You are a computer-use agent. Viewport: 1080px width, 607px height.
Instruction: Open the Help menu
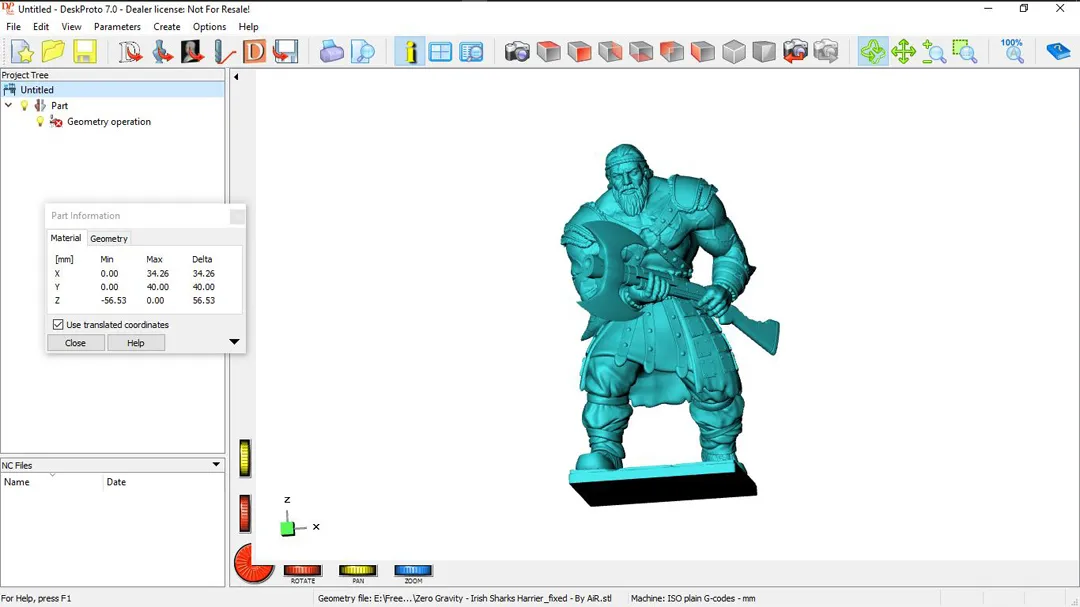(248, 27)
